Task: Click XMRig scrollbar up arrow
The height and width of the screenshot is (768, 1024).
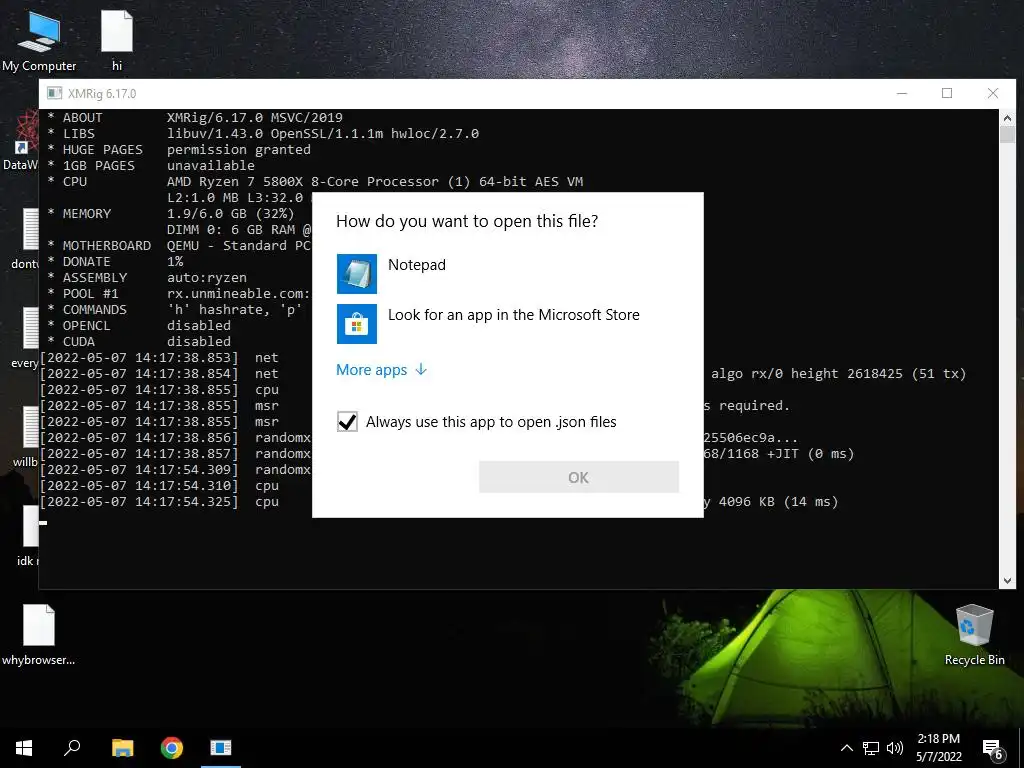Action: coord(1007,118)
